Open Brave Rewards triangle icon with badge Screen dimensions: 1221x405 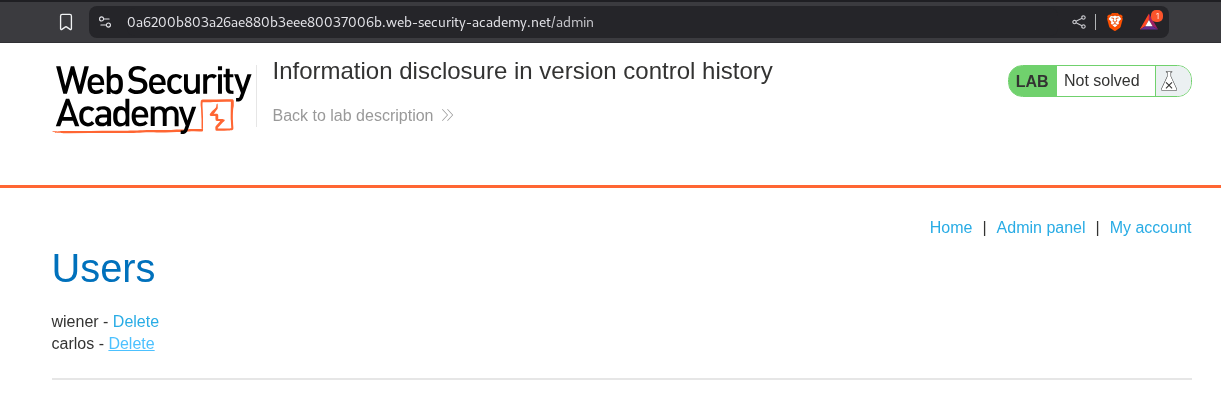1149,22
